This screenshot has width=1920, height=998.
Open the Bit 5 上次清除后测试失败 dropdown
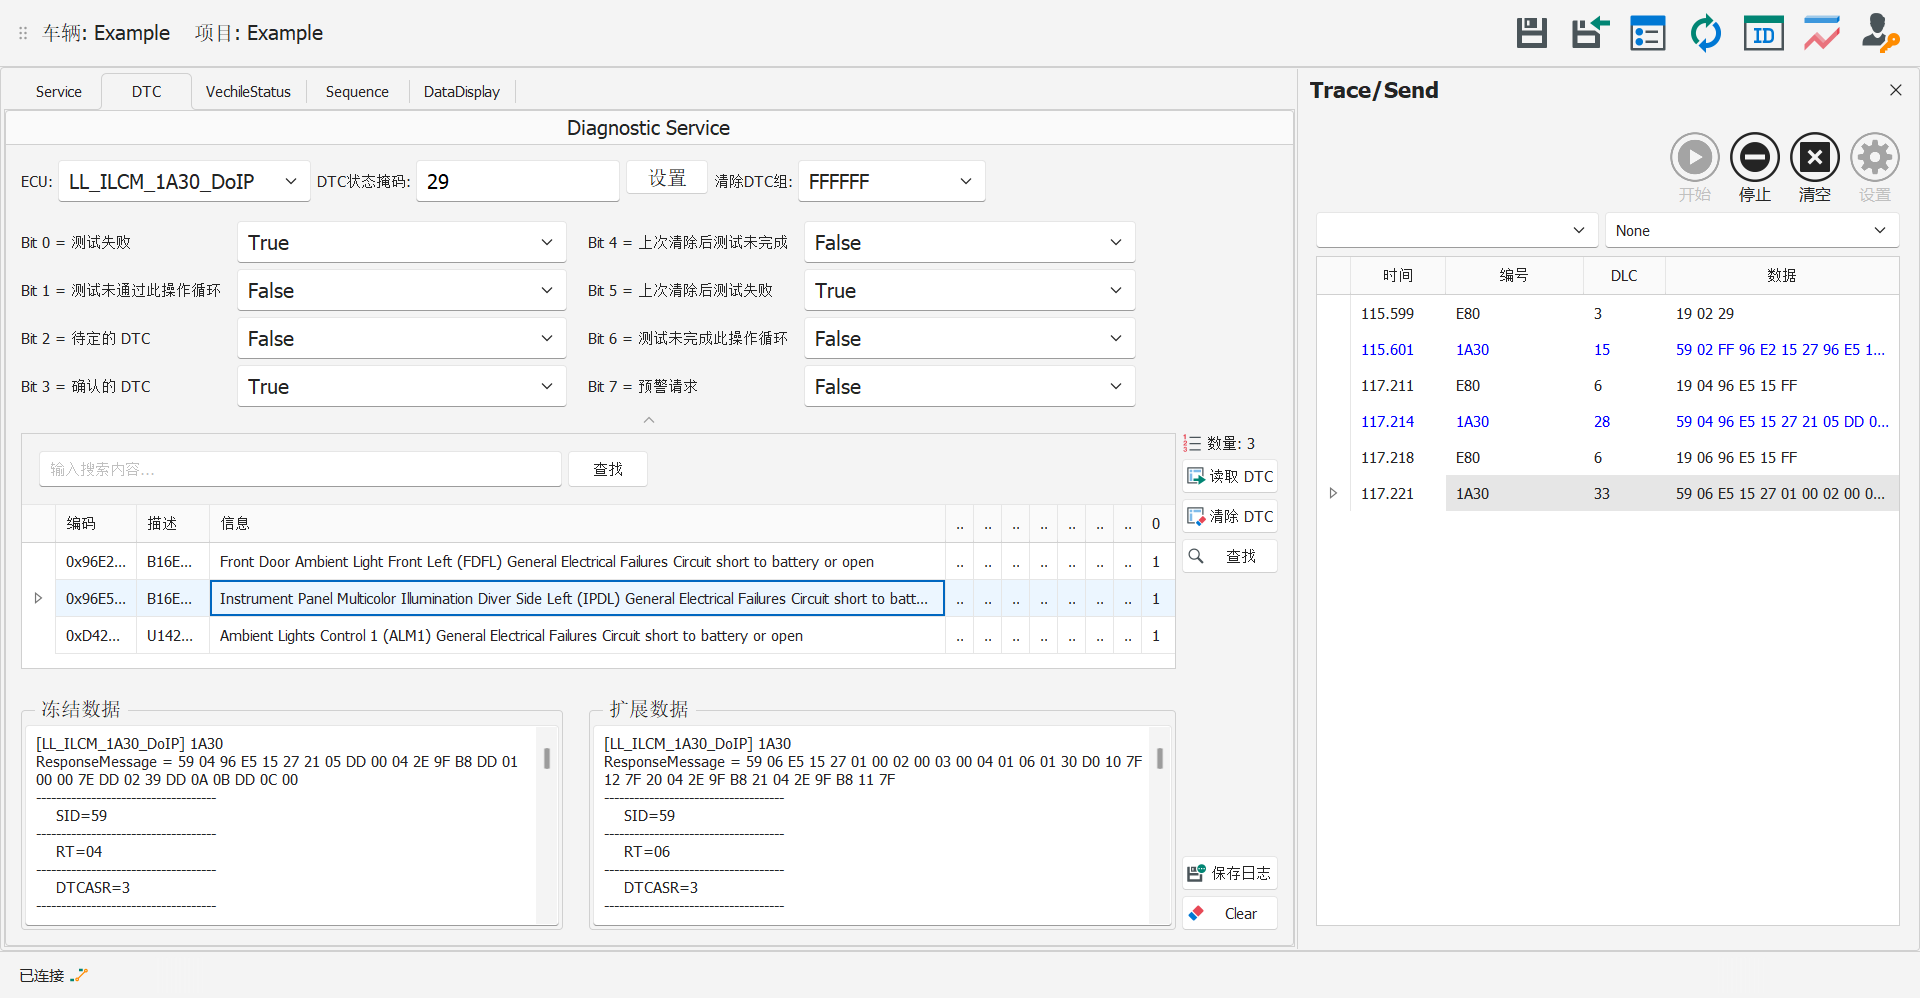click(x=969, y=290)
